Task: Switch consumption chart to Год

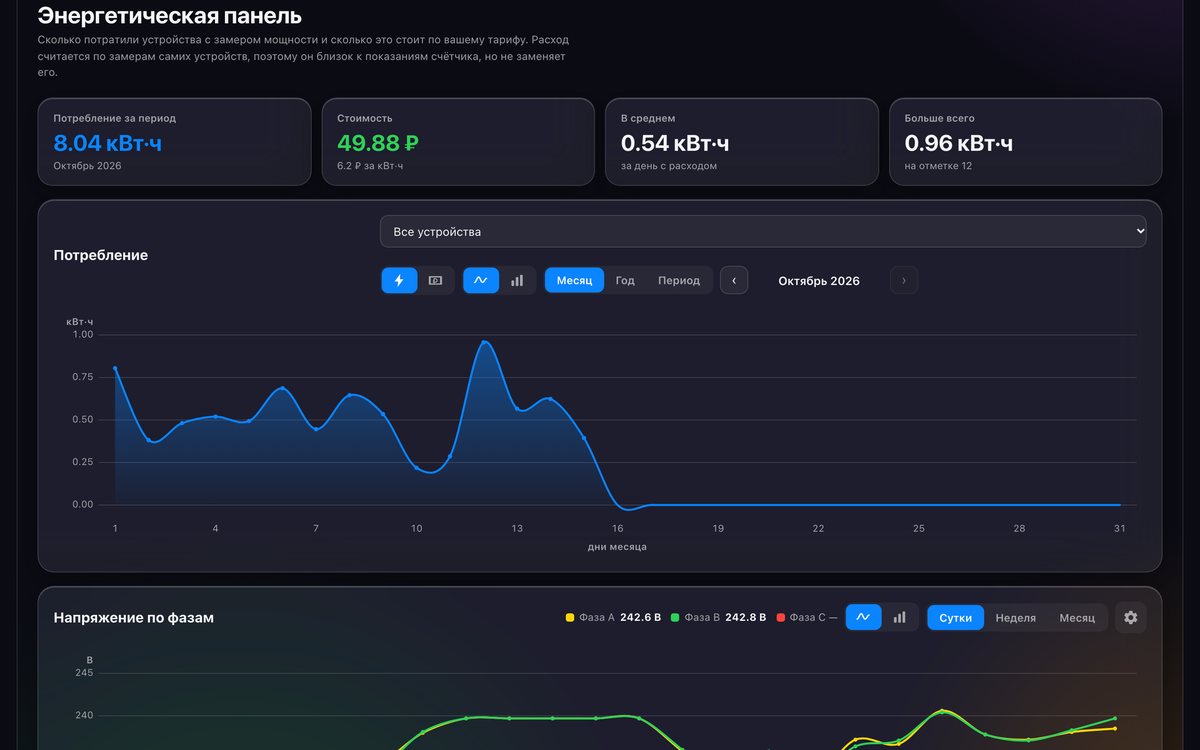Action: point(625,280)
